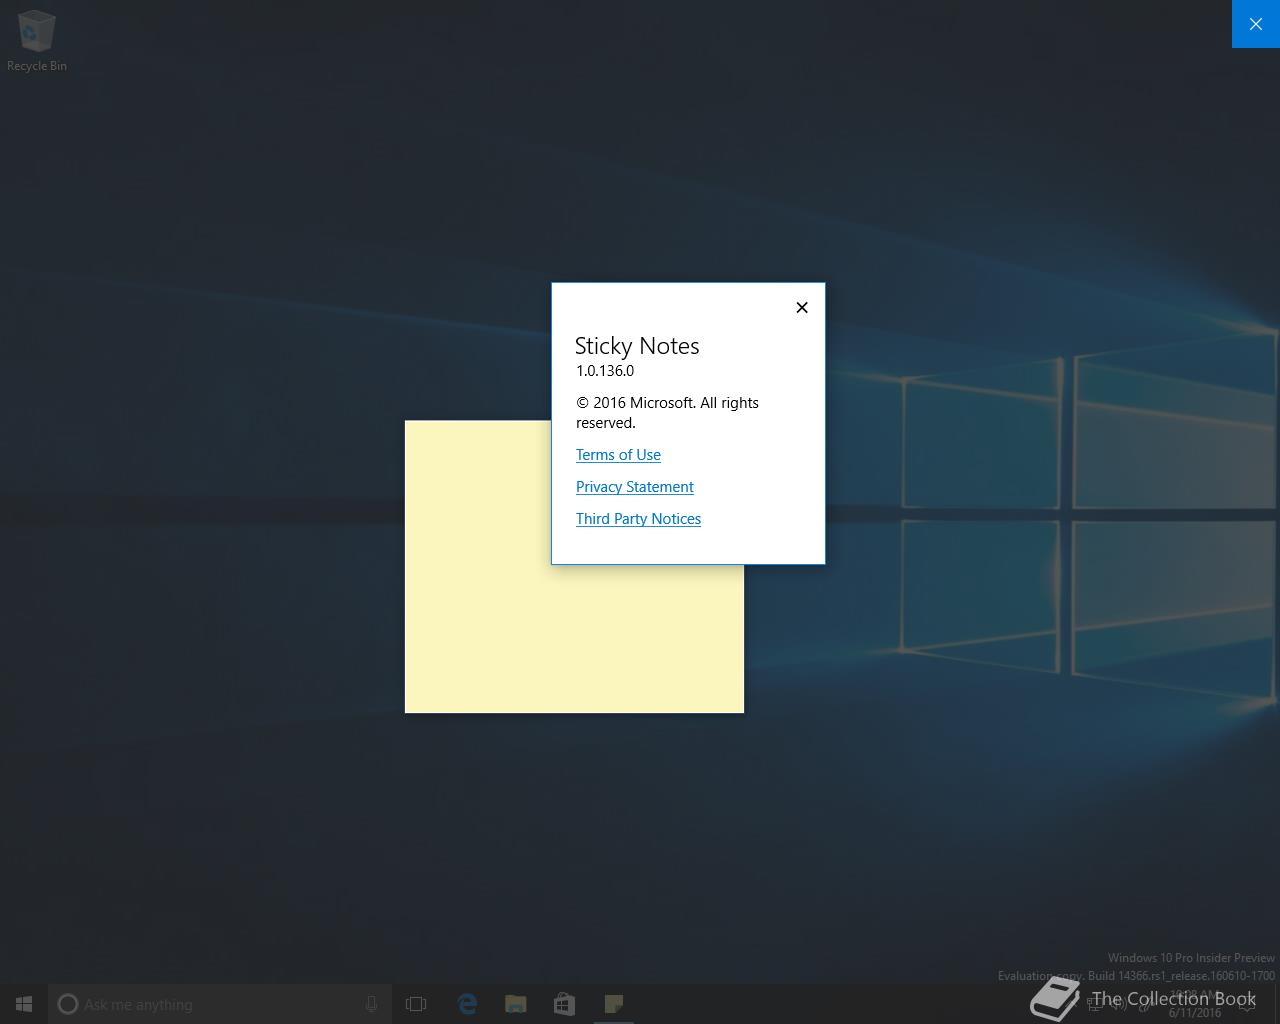Select the Sticky Notes taskbar icon
Screen dimensions: 1280x1024
point(613,1004)
